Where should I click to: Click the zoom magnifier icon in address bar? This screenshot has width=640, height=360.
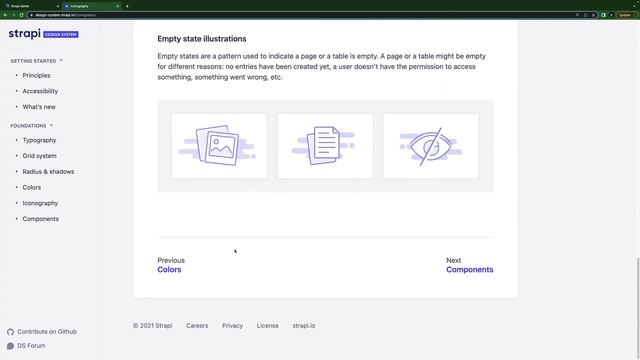[577, 15]
